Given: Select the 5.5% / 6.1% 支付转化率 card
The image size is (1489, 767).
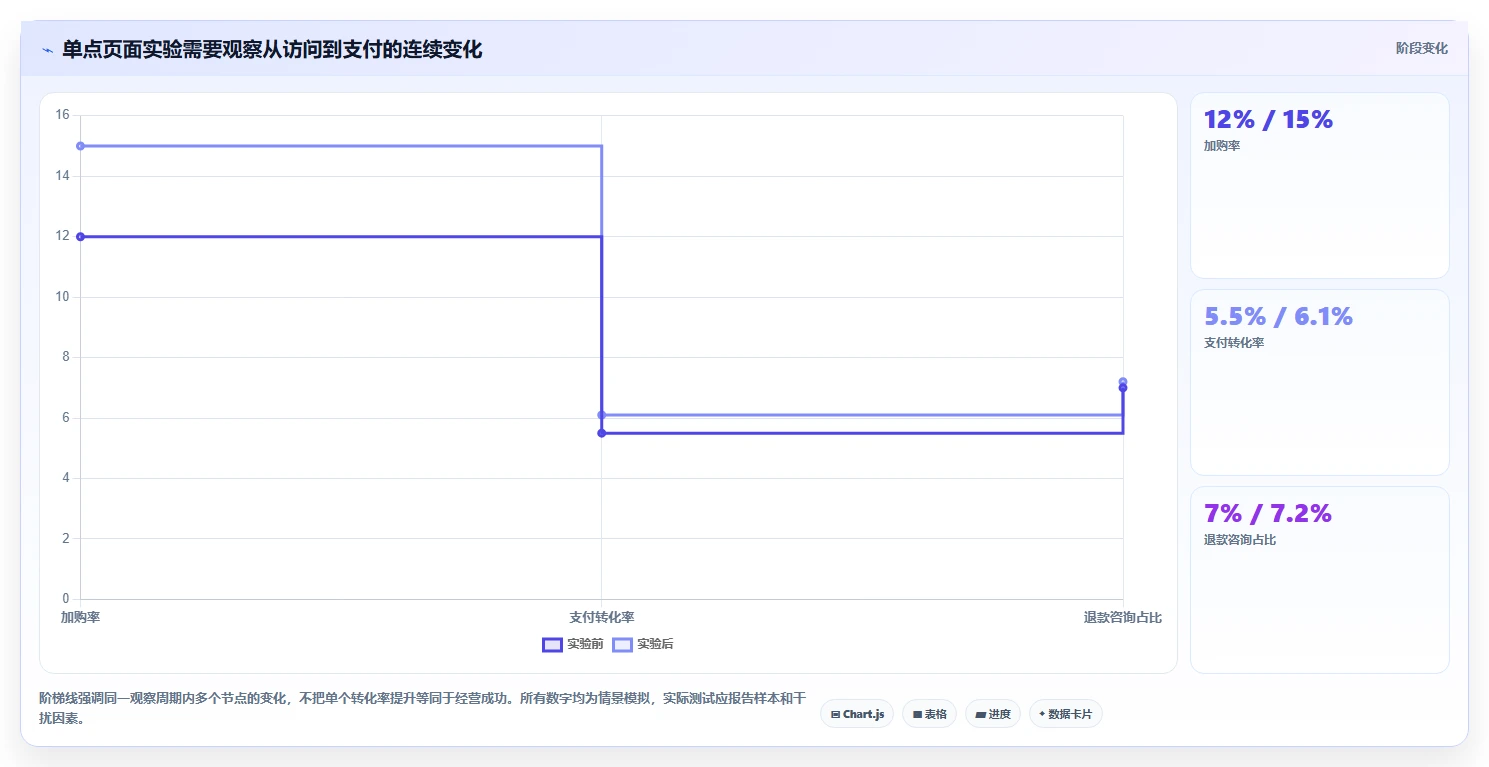Looking at the screenshot, I should 1319,382.
